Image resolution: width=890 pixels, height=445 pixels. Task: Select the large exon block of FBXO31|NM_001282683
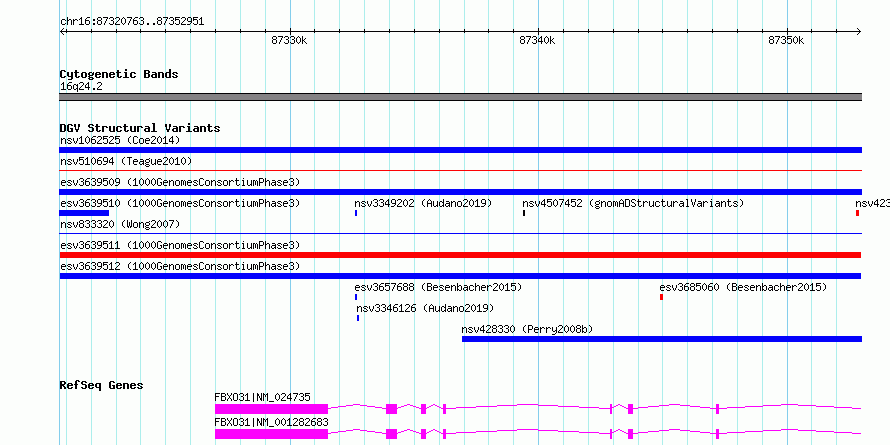pos(271,434)
